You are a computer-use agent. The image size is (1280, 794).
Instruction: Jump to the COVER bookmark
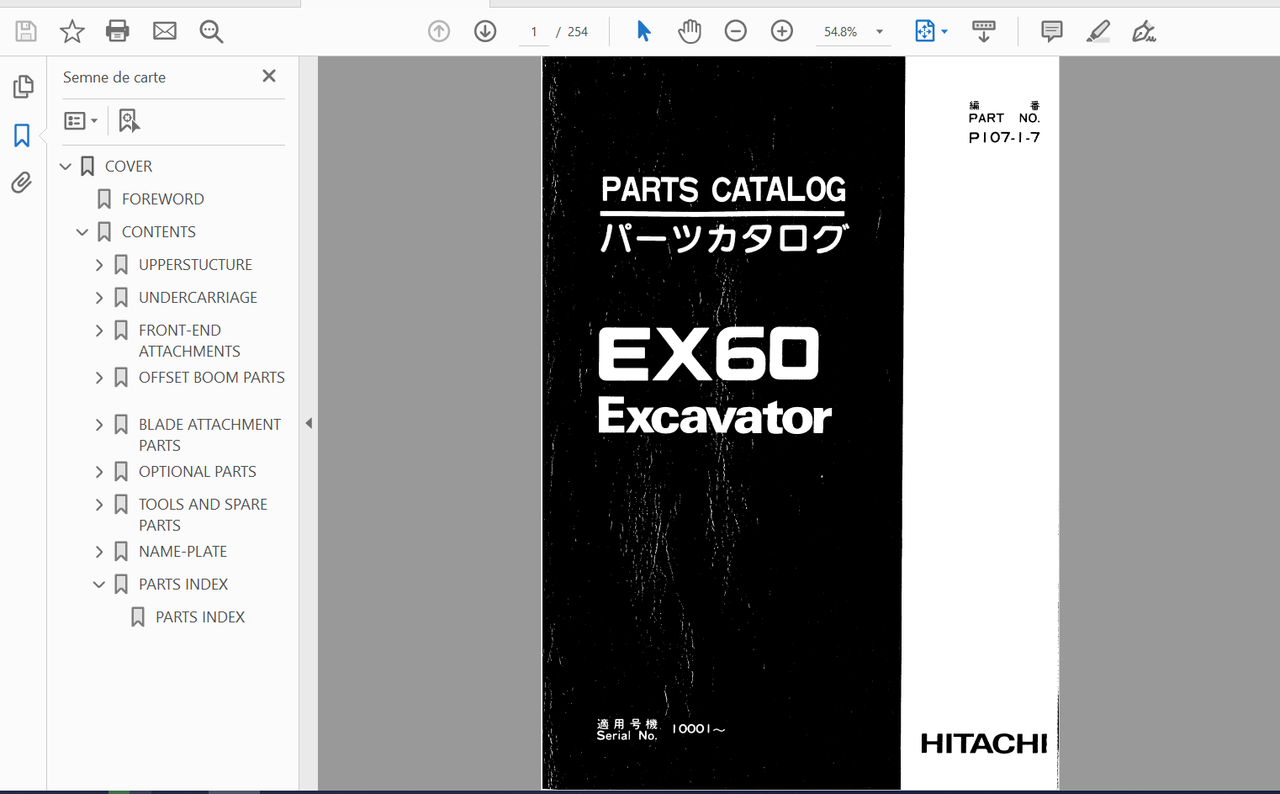click(129, 166)
